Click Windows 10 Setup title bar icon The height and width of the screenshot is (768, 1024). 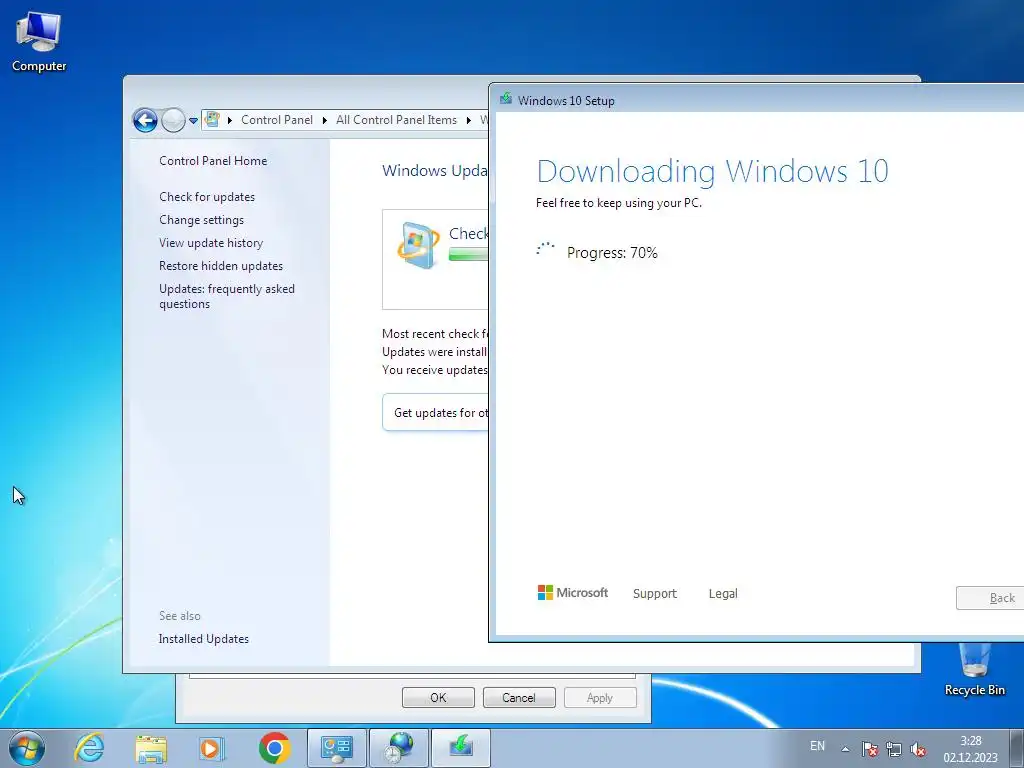click(x=505, y=99)
